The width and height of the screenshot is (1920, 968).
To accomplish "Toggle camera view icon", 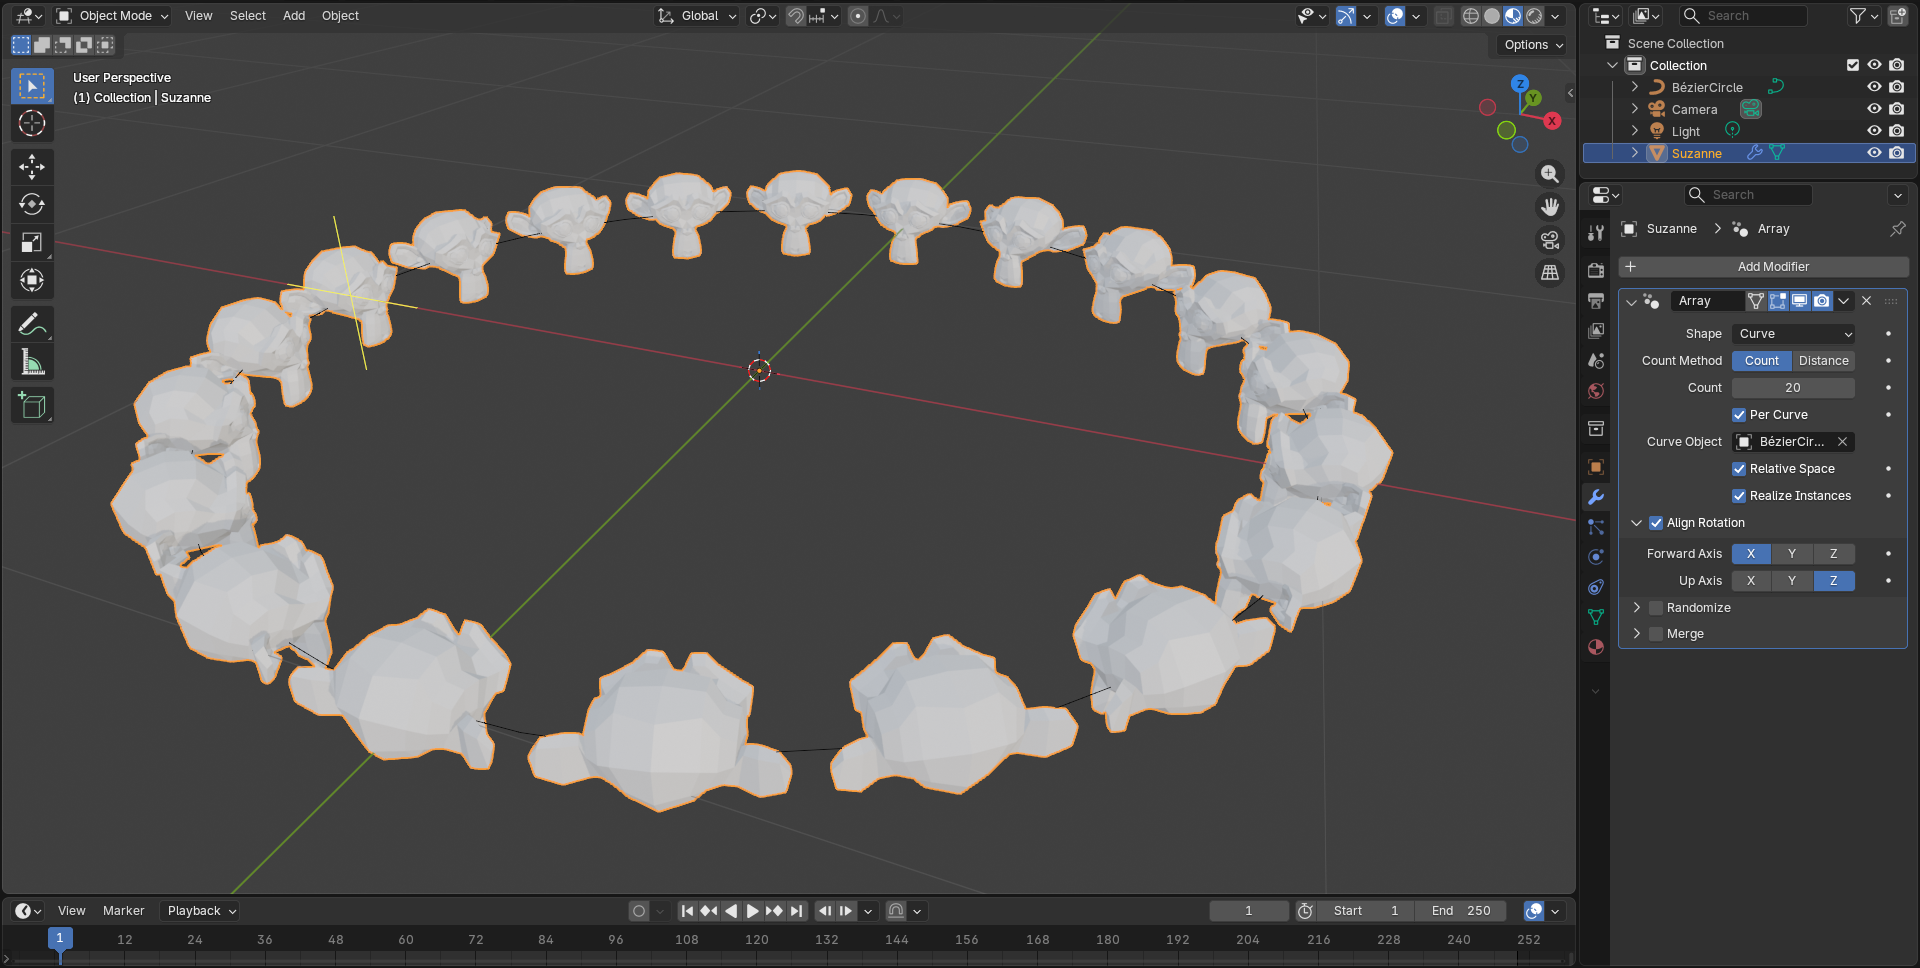I will [1550, 240].
